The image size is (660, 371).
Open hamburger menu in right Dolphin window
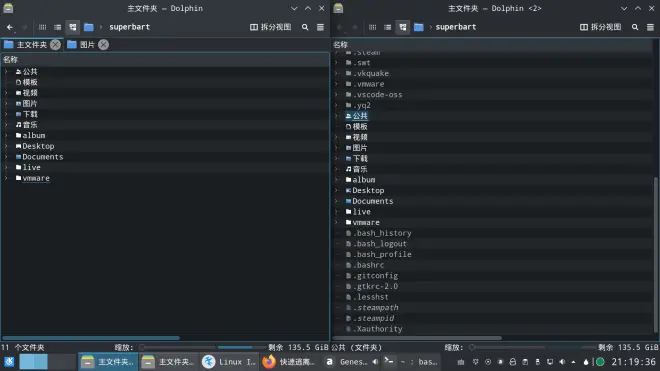tap(650, 27)
